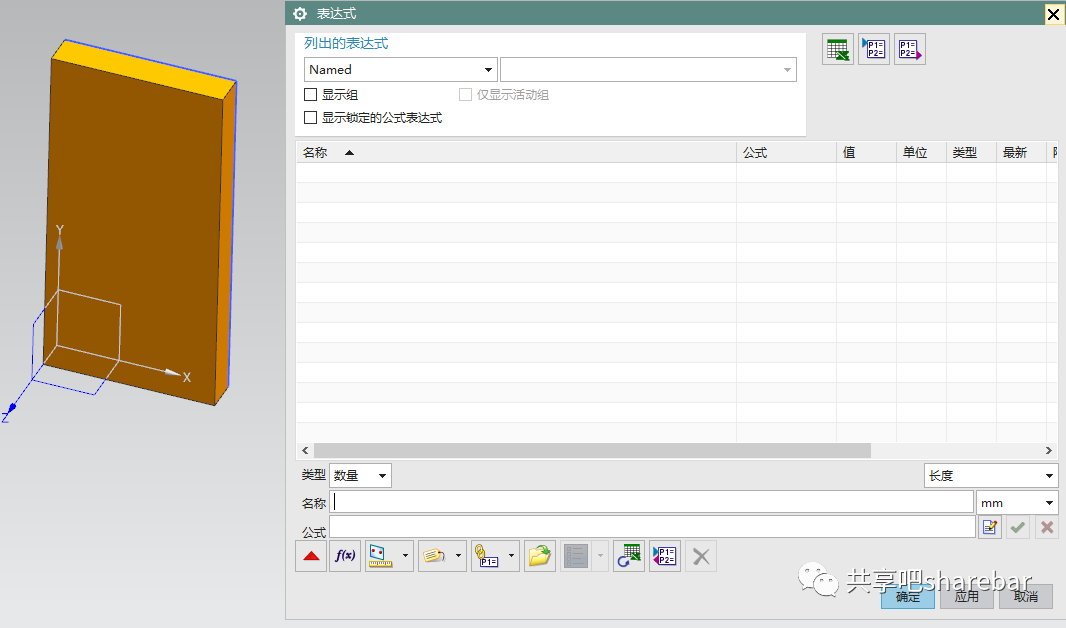Click the Y axis arrow of the coordinate system
This screenshot has width=1066, height=628.
tap(59, 242)
